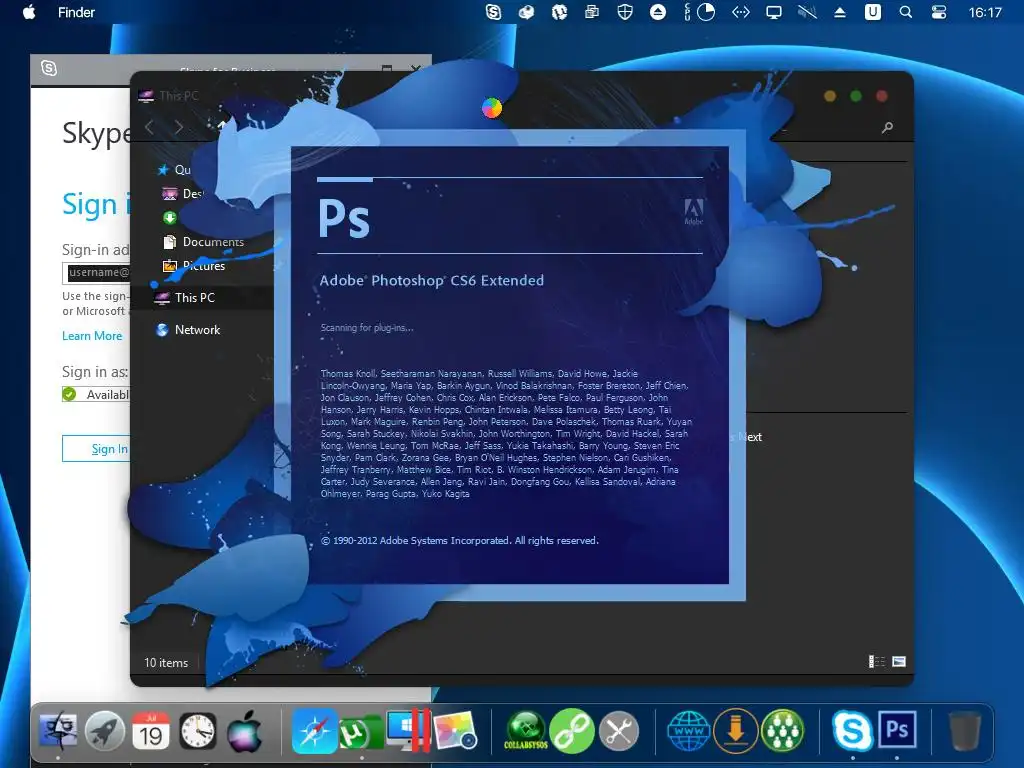Click the Skype icon in the menu bar
This screenshot has width=1024, height=768.
point(493,12)
